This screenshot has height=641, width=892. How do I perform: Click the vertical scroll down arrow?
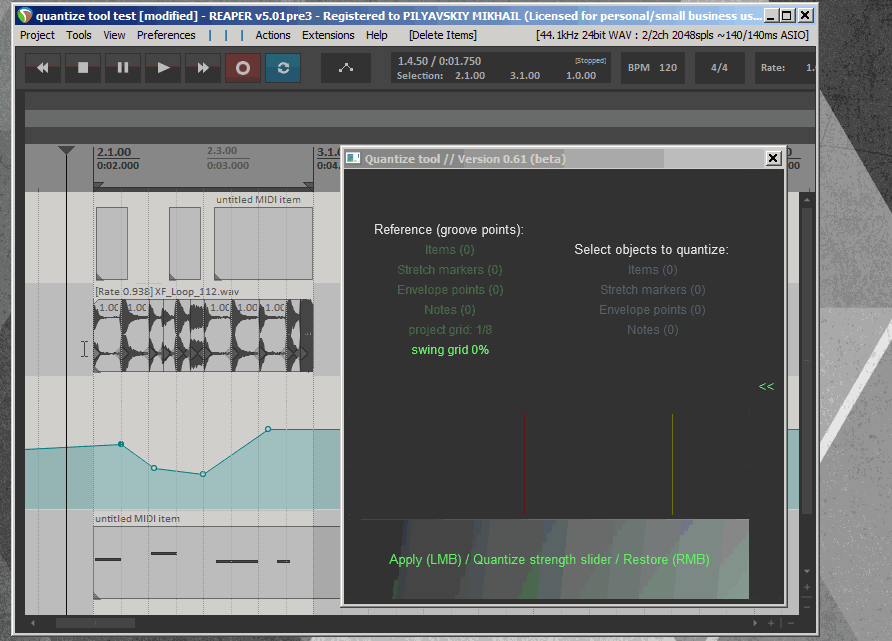click(807, 571)
